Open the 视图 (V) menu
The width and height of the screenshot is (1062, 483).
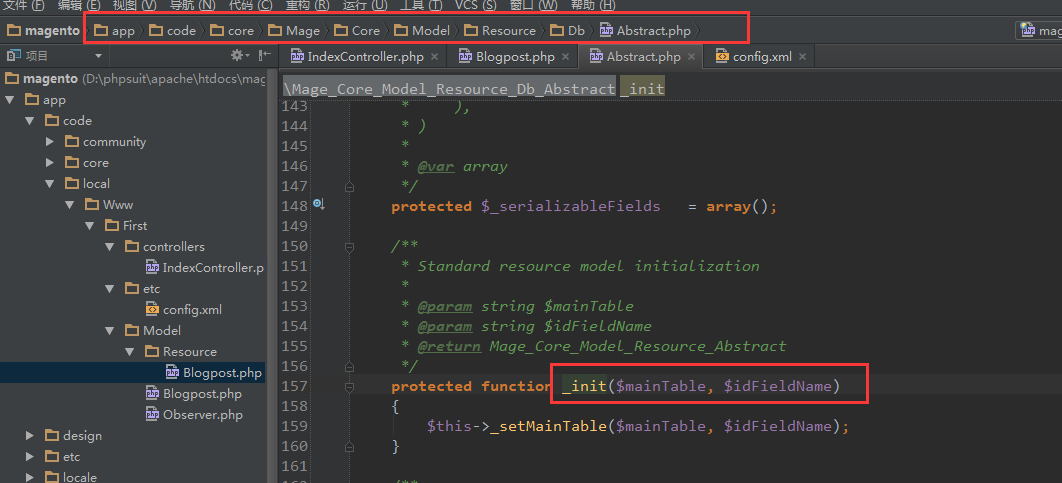pyautogui.click(x=134, y=5)
